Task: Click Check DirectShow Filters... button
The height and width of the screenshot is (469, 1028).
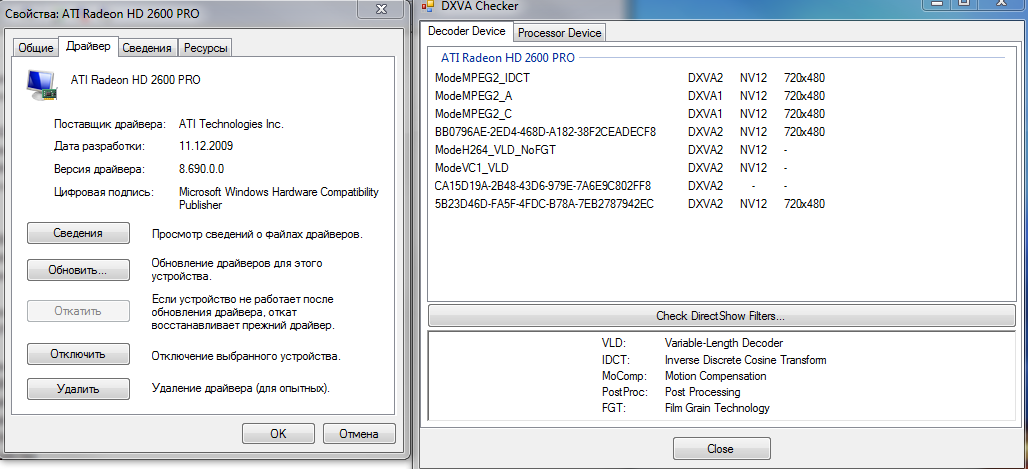Action: click(721, 316)
